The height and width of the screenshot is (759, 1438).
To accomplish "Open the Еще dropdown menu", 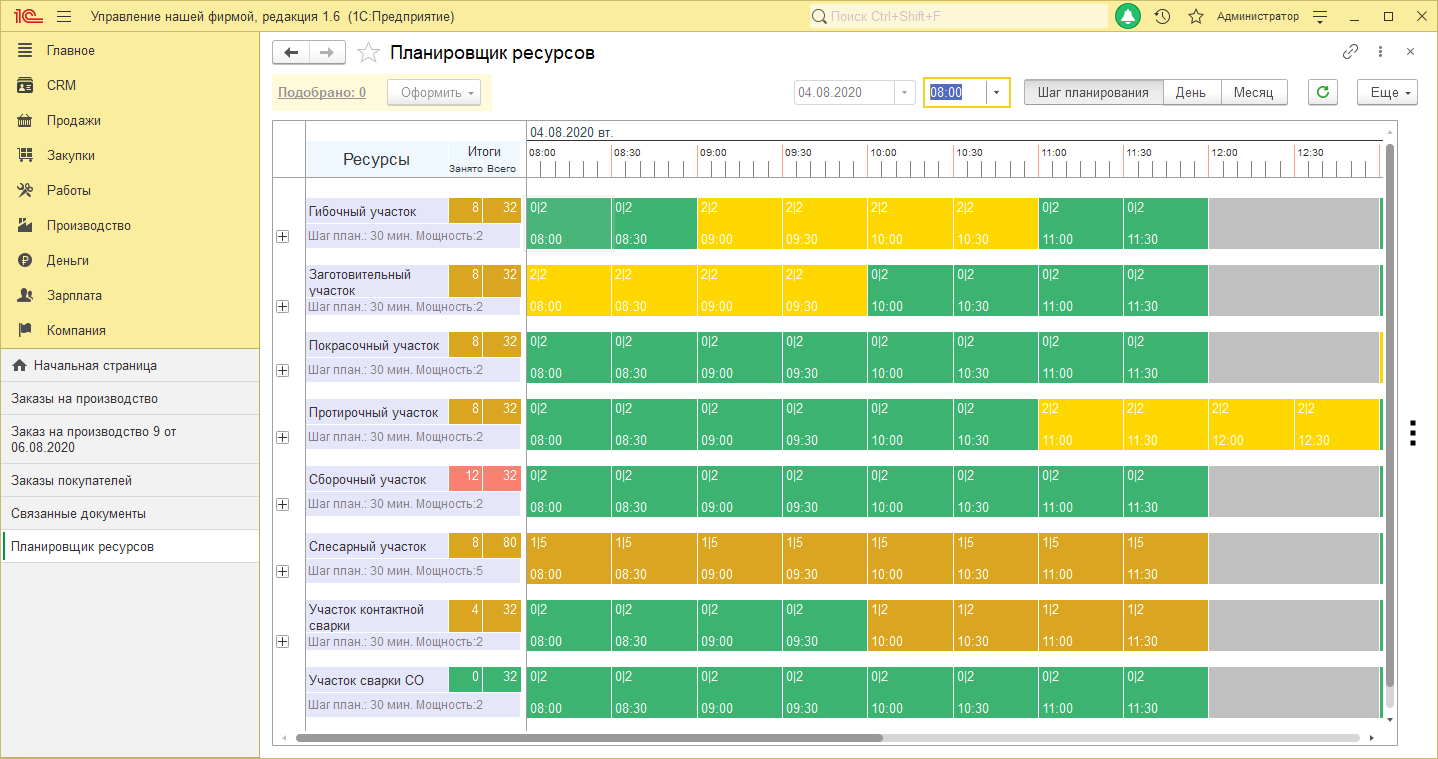I will pyautogui.click(x=1387, y=92).
